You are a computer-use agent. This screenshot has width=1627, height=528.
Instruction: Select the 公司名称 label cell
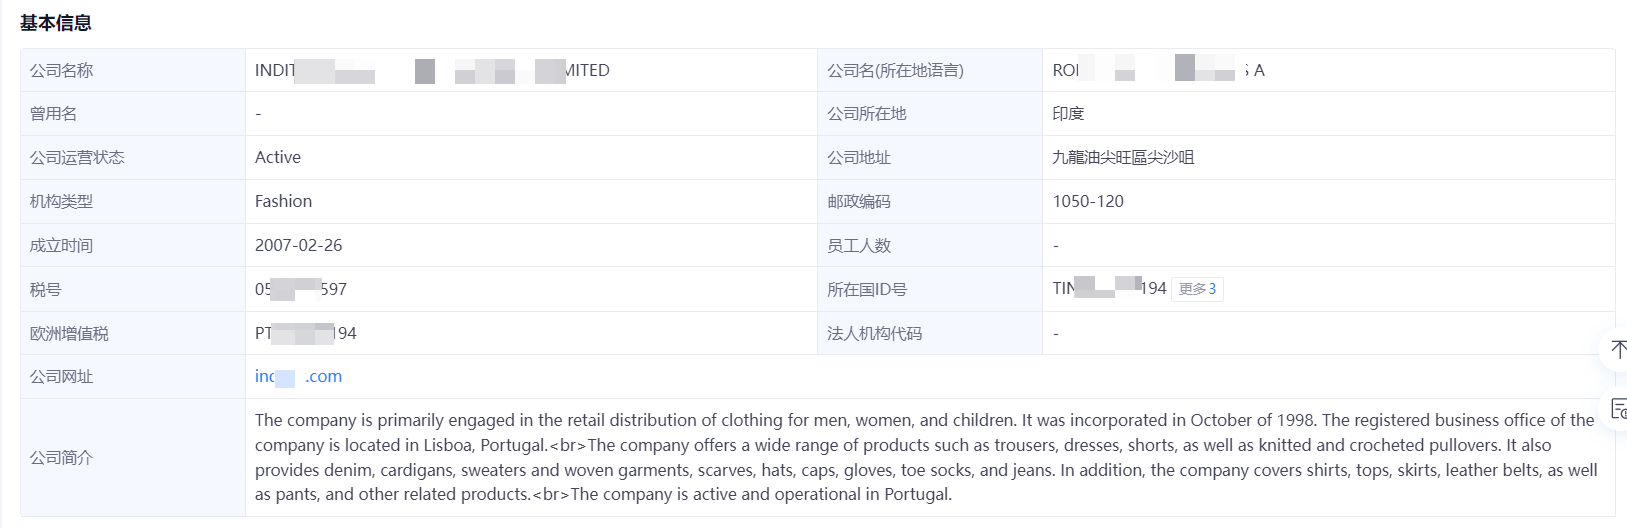[133, 70]
